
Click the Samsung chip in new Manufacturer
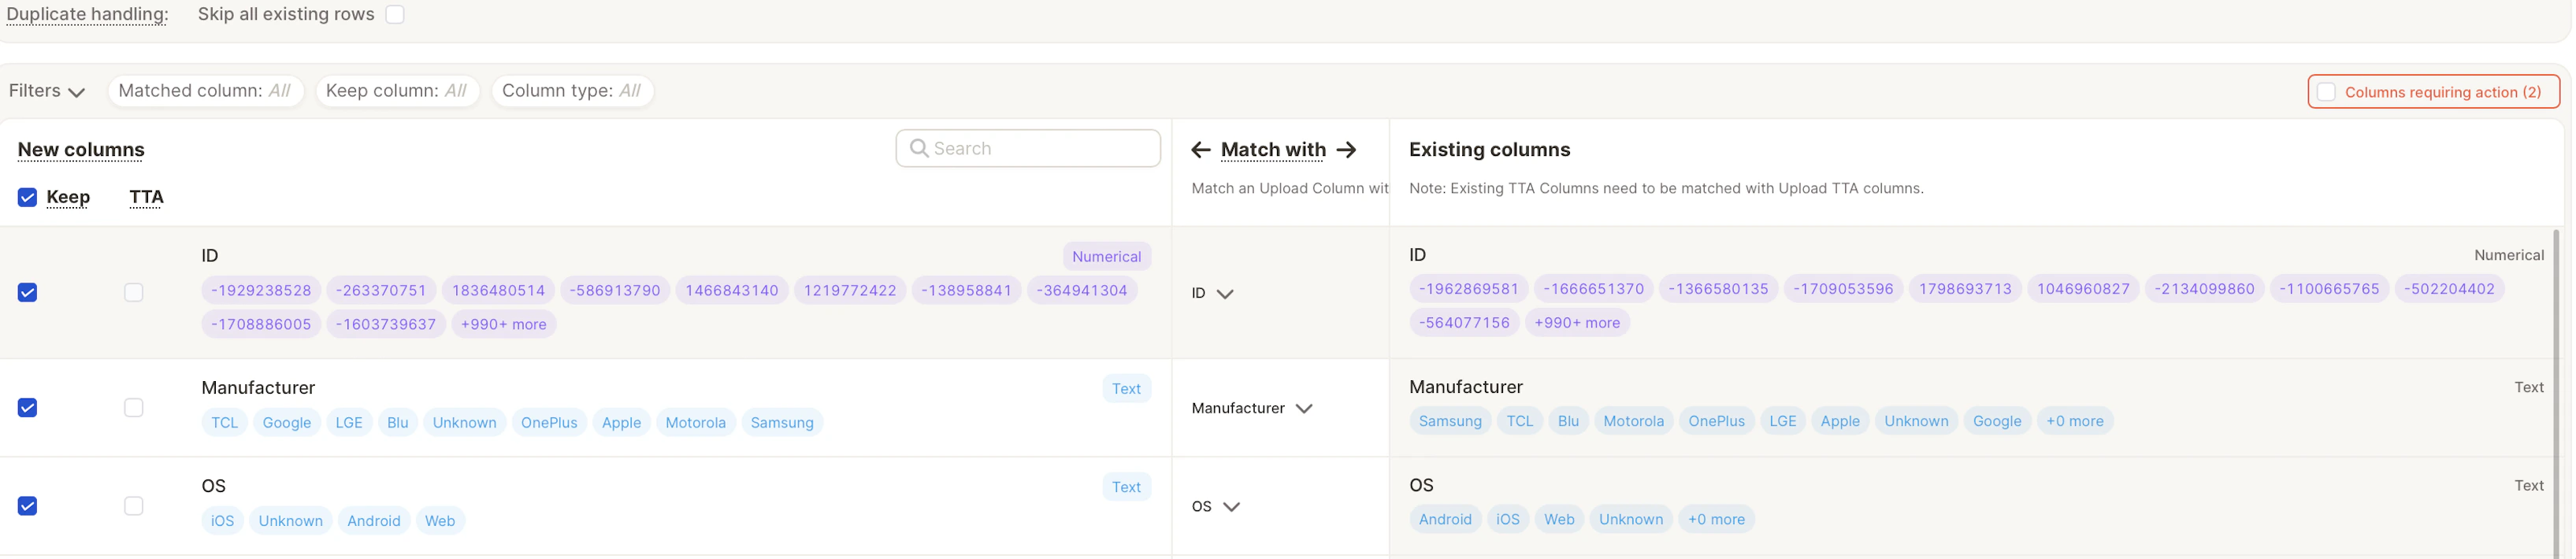[782, 422]
